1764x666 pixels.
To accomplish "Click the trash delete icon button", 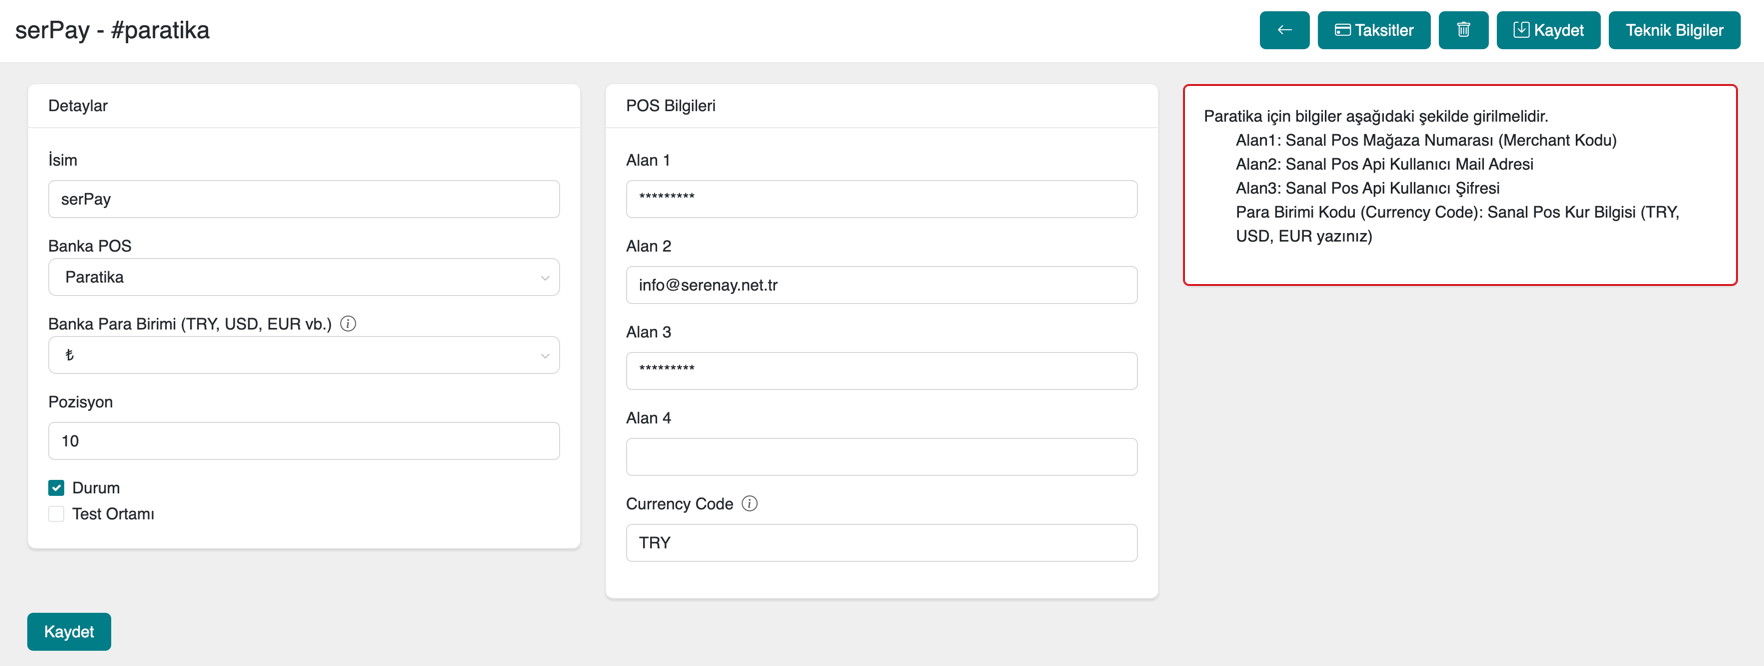I will tap(1463, 30).
